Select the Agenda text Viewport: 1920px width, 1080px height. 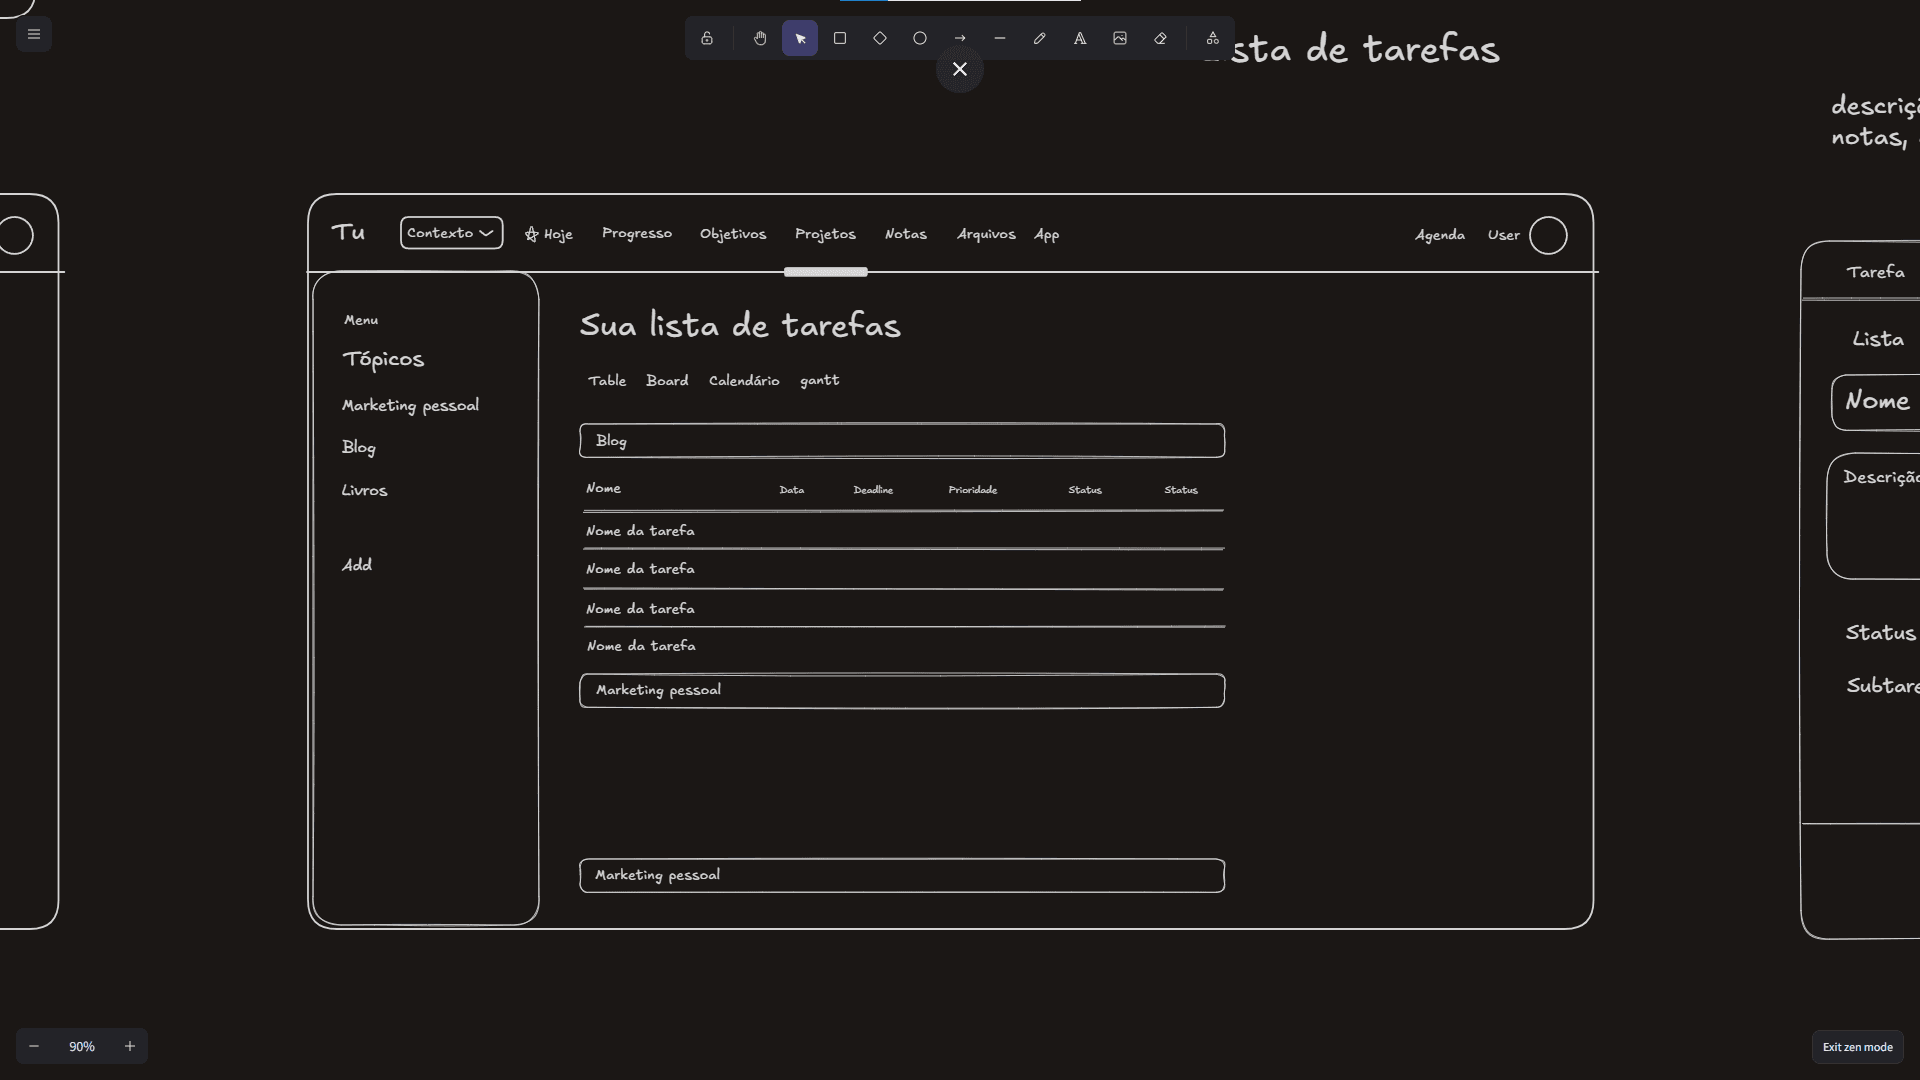pos(1440,235)
